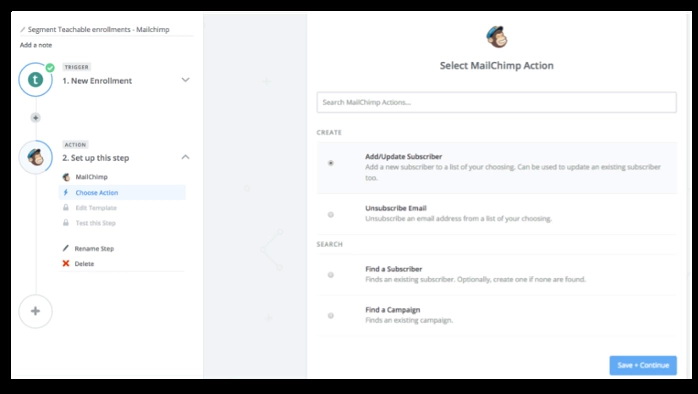This screenshot has width=698, height=394.
Task: Click the Add/Update Subscriber option title
Action: pyautogui.click(x=404, y=157)
